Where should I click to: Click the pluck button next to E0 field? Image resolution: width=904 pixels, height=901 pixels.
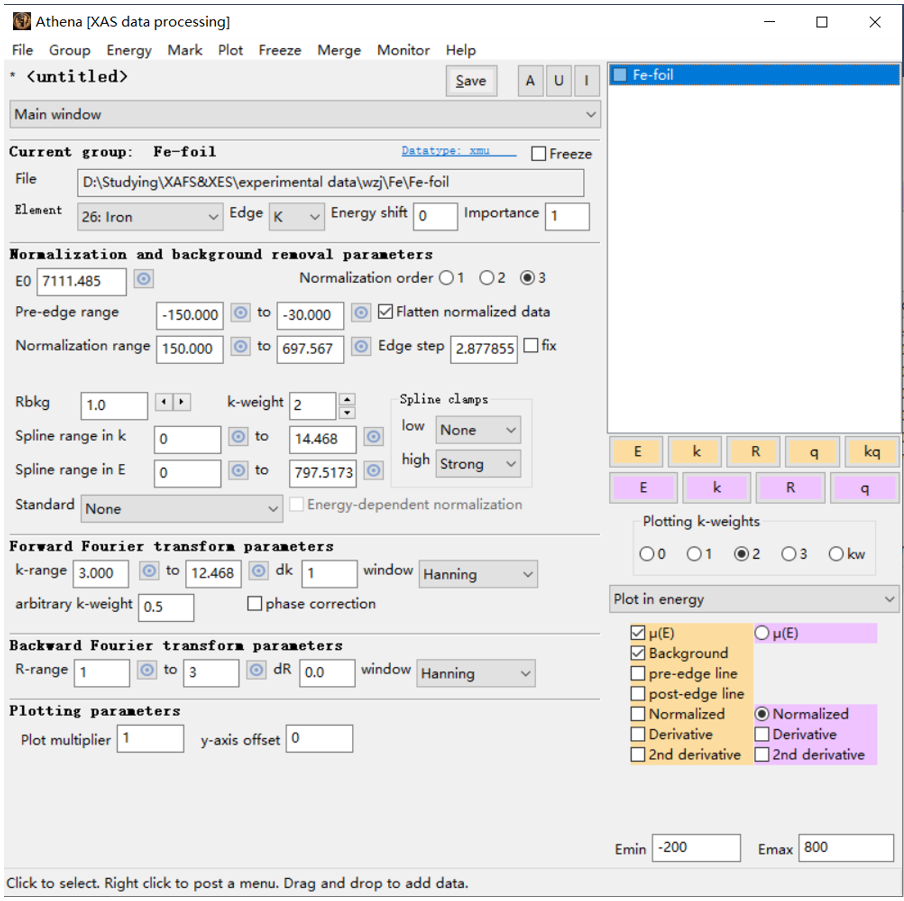pyautogui.click(x=144, y=279)
